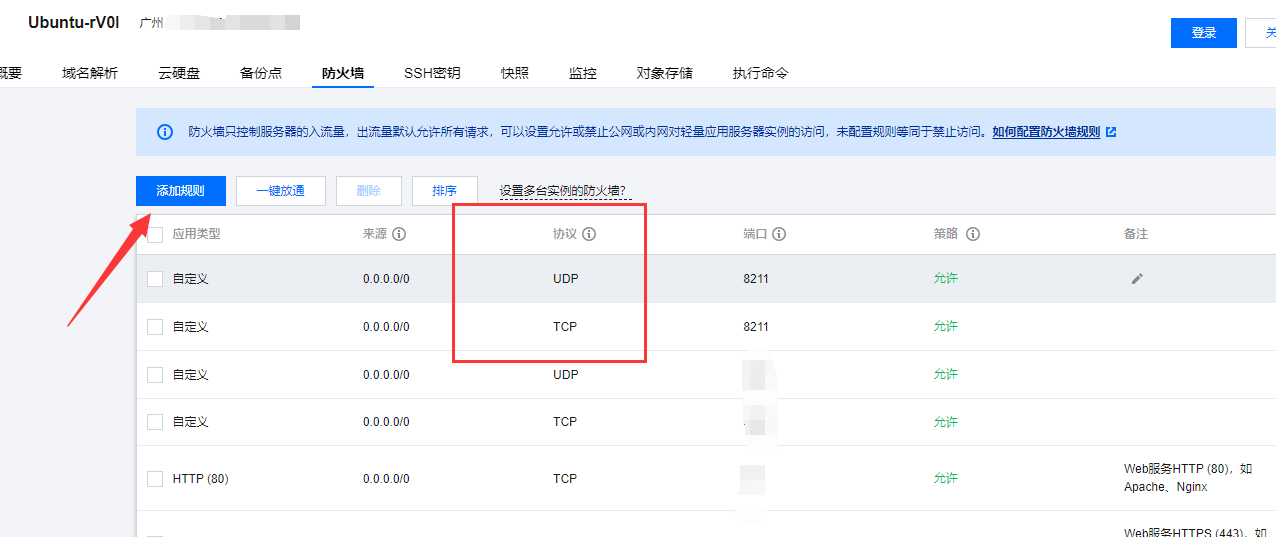Open the 如何配置防火墙规则 help link
The image size is (1276, 537).
click(x=1045, y=132)
